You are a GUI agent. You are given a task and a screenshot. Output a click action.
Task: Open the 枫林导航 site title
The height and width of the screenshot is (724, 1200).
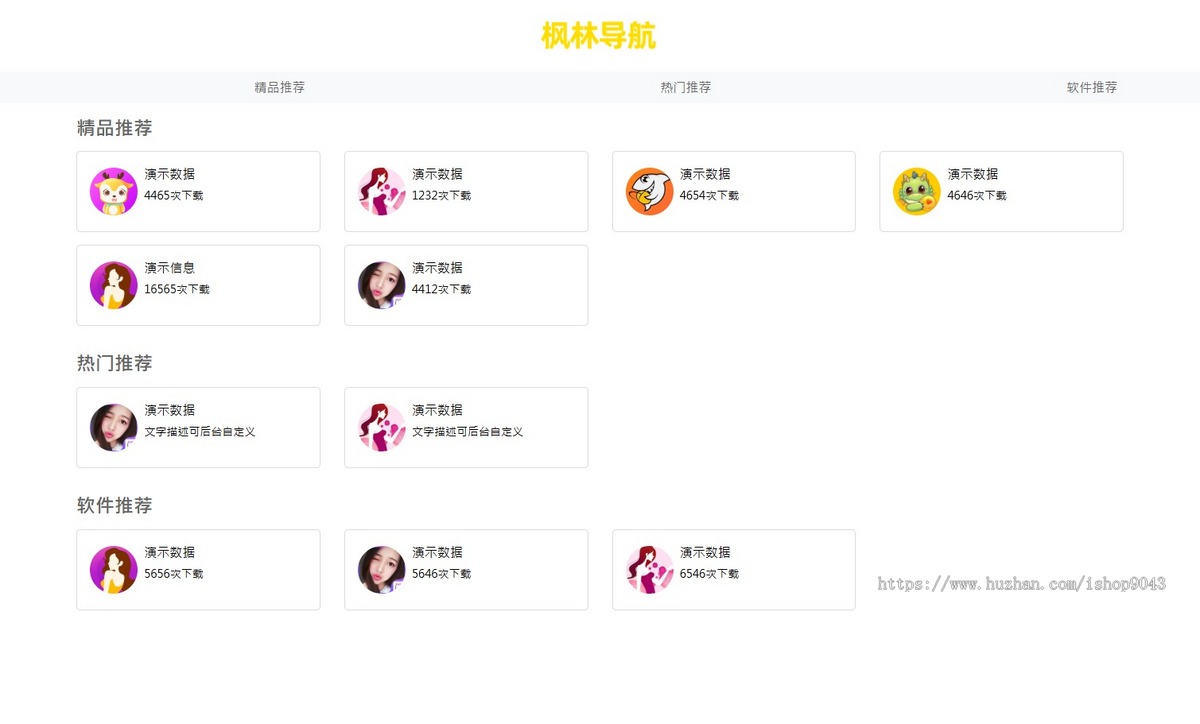click(x=599, y=36)
